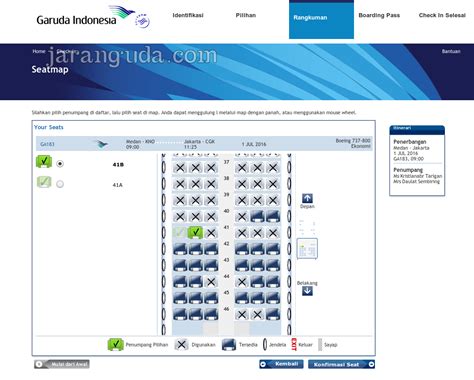Follow the Home breadcrumb link
This screenshot has height=380, width=474.
39,51
